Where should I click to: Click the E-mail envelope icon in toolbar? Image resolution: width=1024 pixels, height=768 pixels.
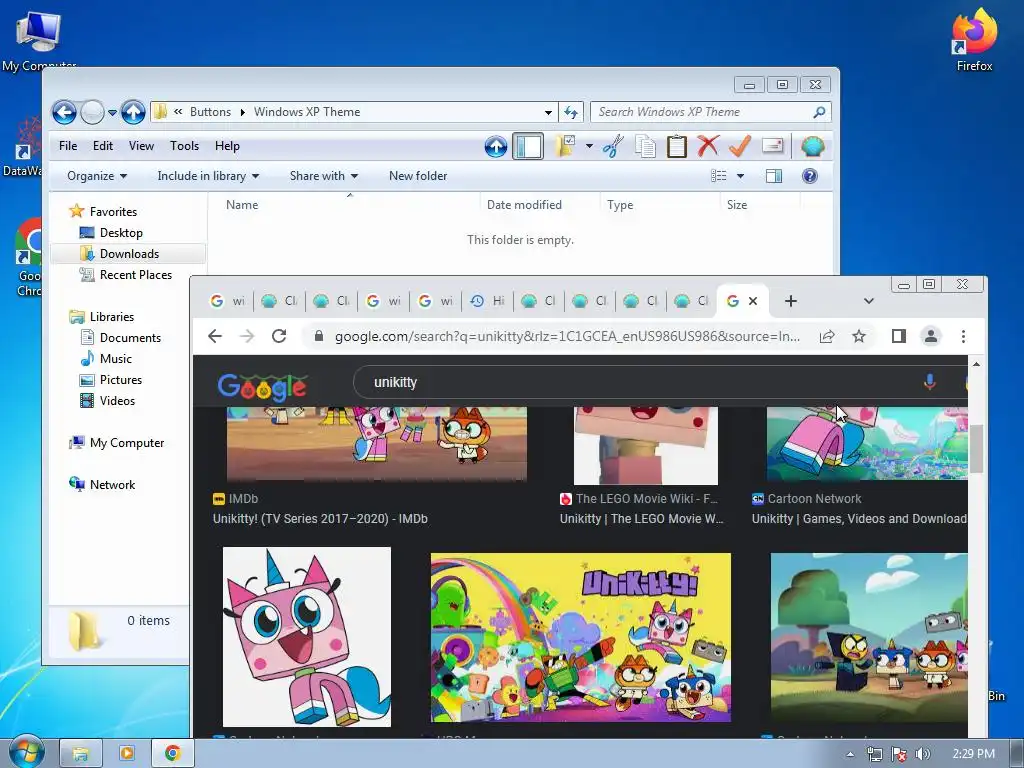pos(773,146)
